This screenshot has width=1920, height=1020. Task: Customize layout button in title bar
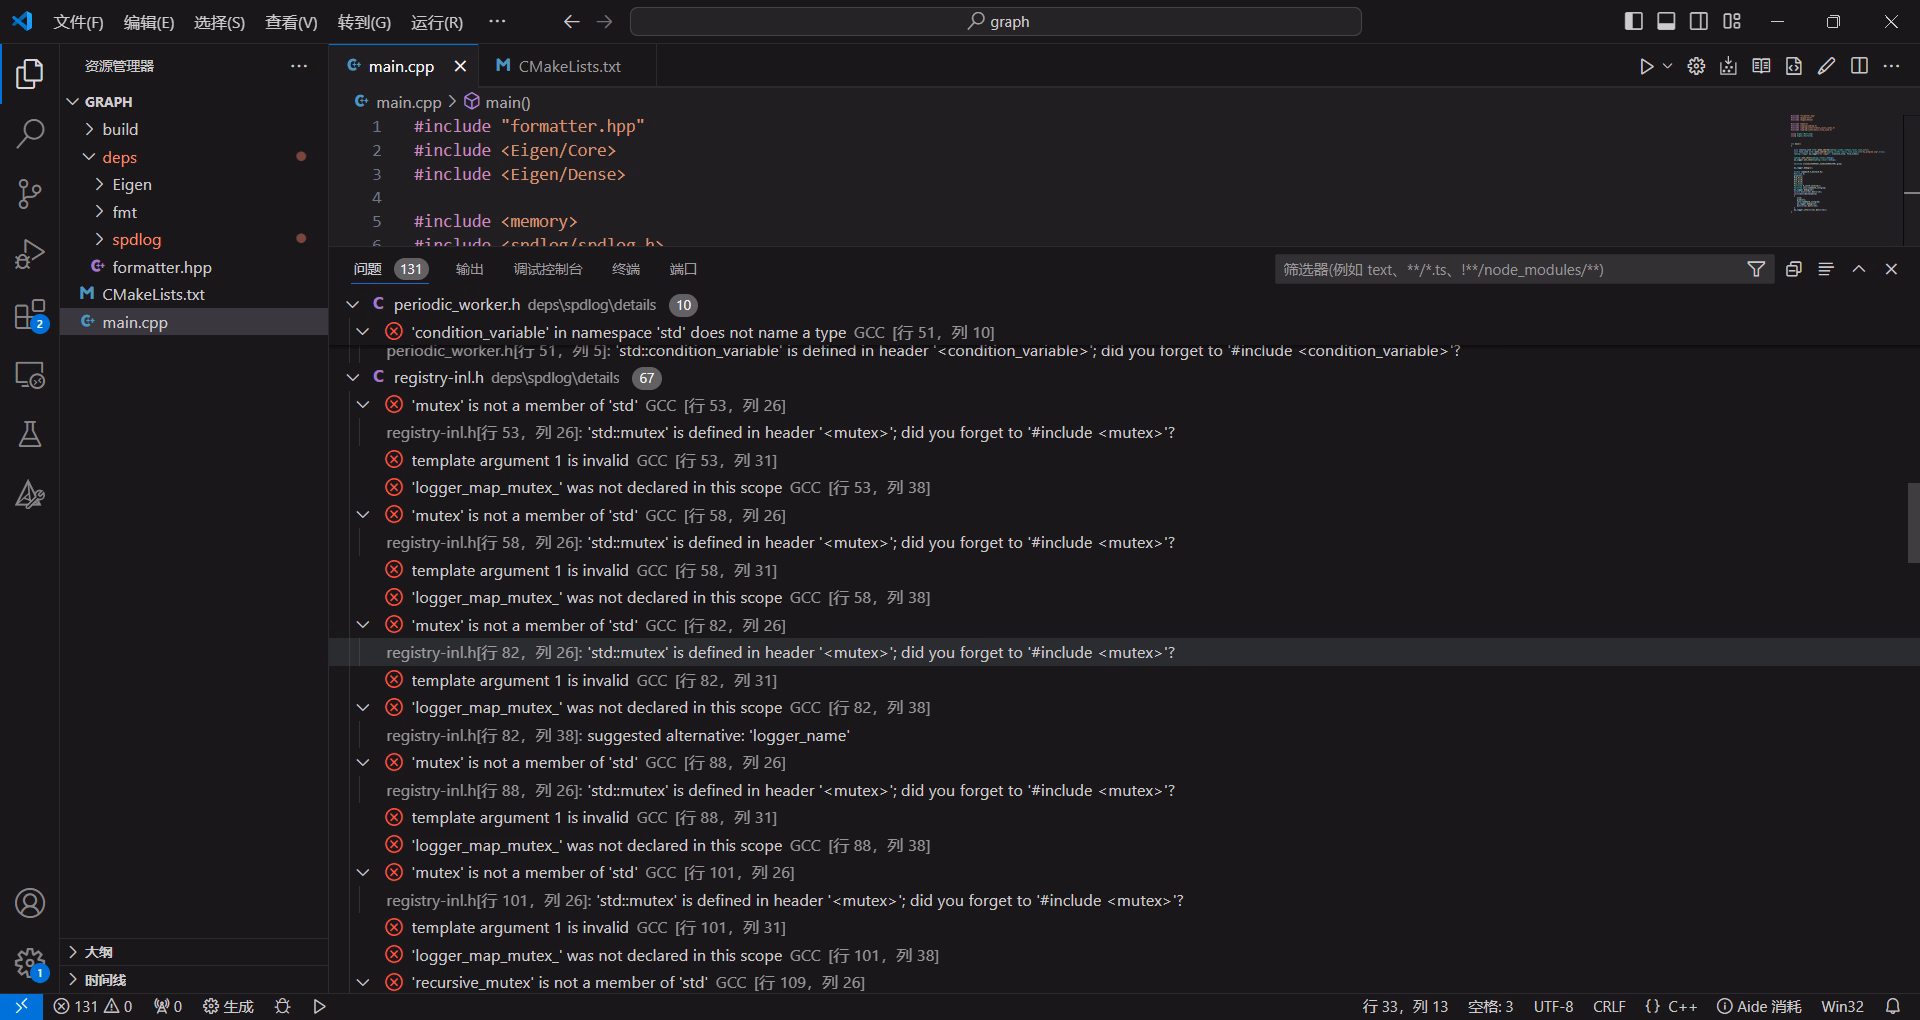[x=1732, y=21]
